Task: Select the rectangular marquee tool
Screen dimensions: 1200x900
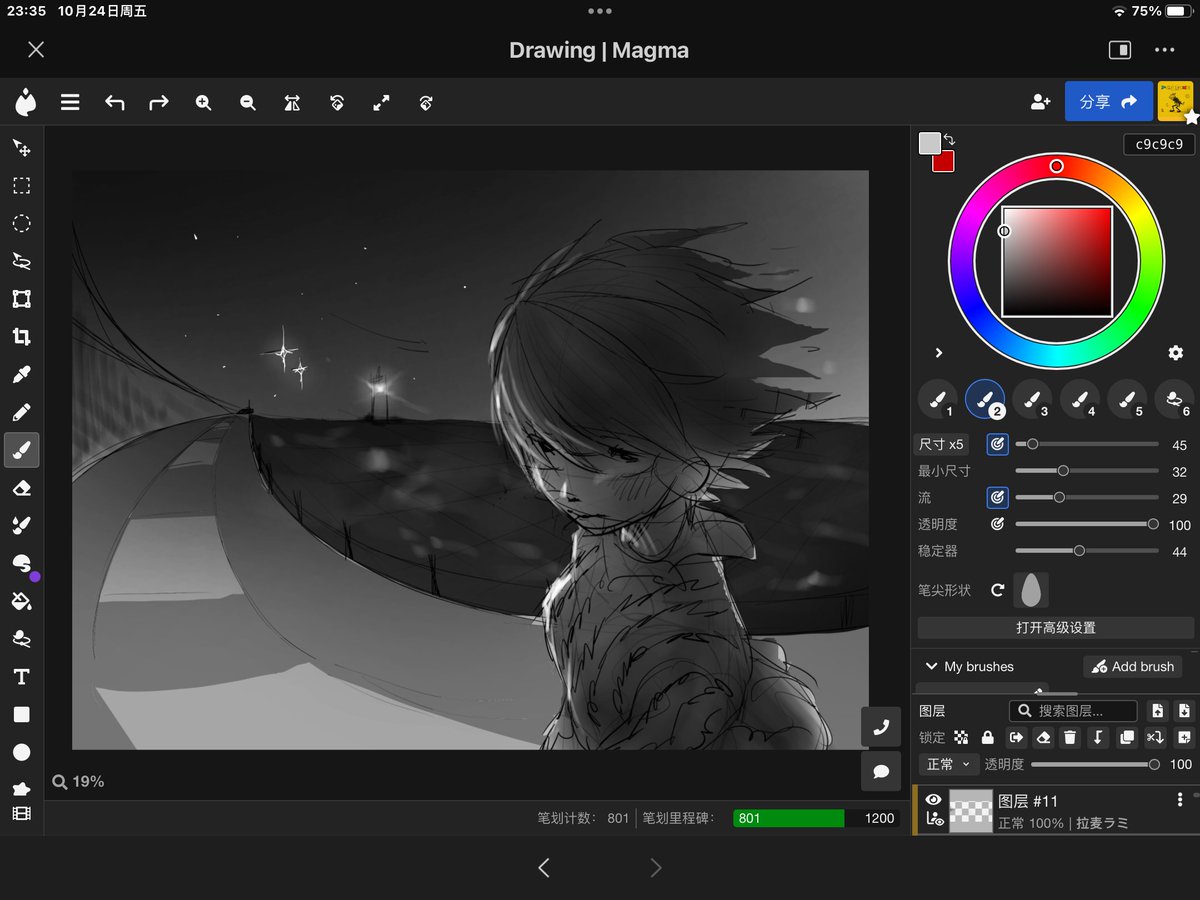Action: coord(21,186)
